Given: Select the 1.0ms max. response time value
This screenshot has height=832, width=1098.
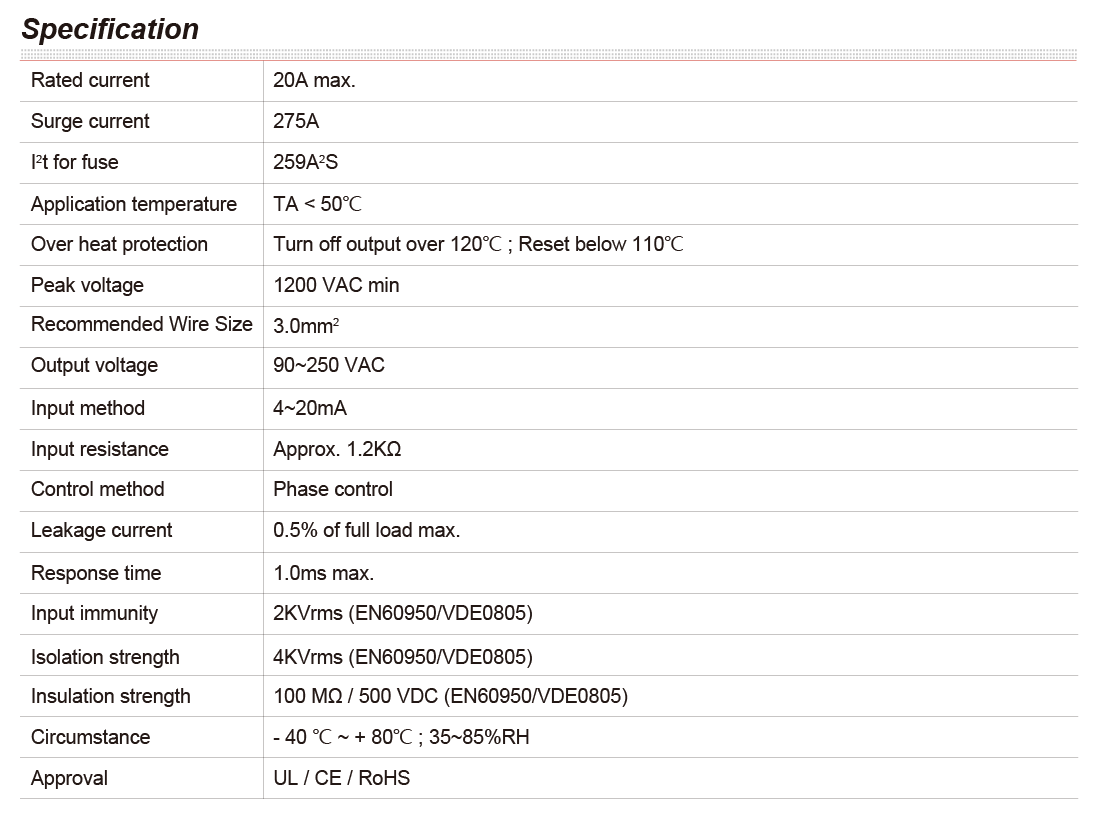Looking at the screenshot, I should pyautogui.click(x=323, y=573).
